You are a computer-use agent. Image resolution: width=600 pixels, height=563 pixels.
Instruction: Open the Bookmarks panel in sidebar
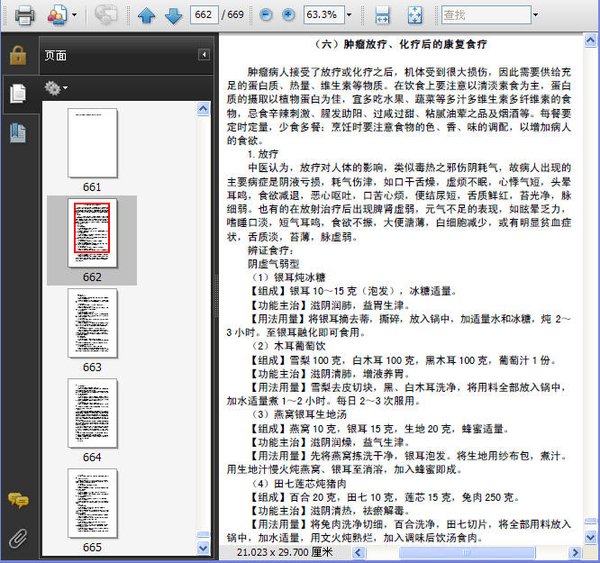coord(18,133)
